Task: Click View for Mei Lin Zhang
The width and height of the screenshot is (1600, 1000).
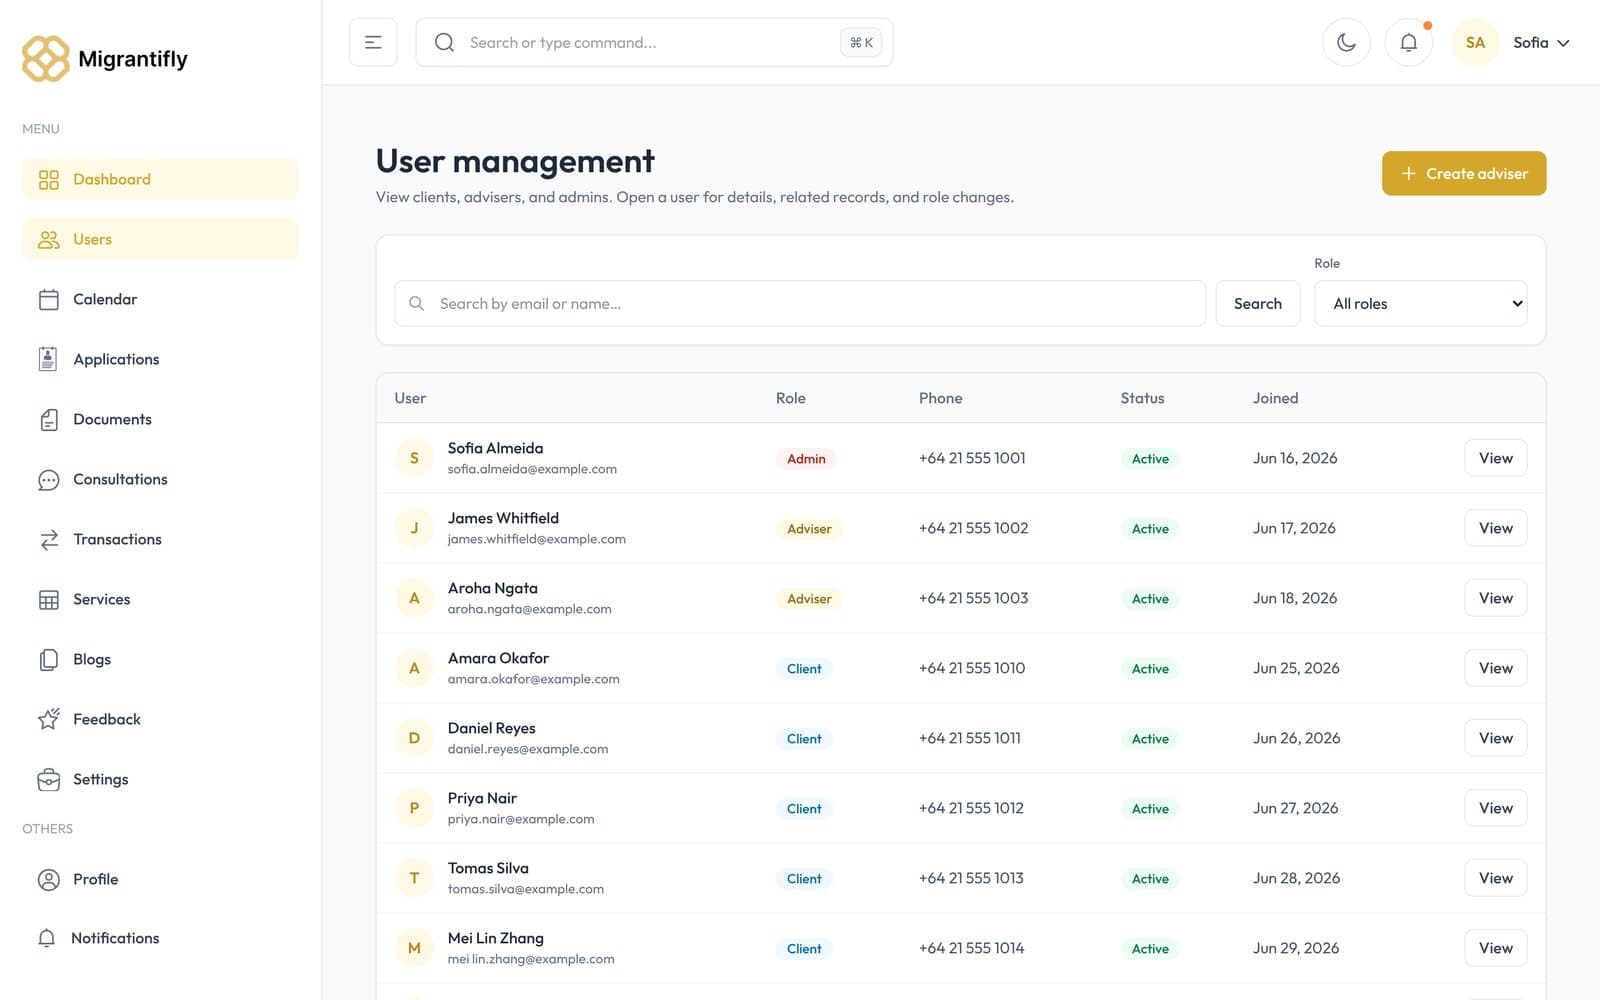Action: click(1496, 948)
